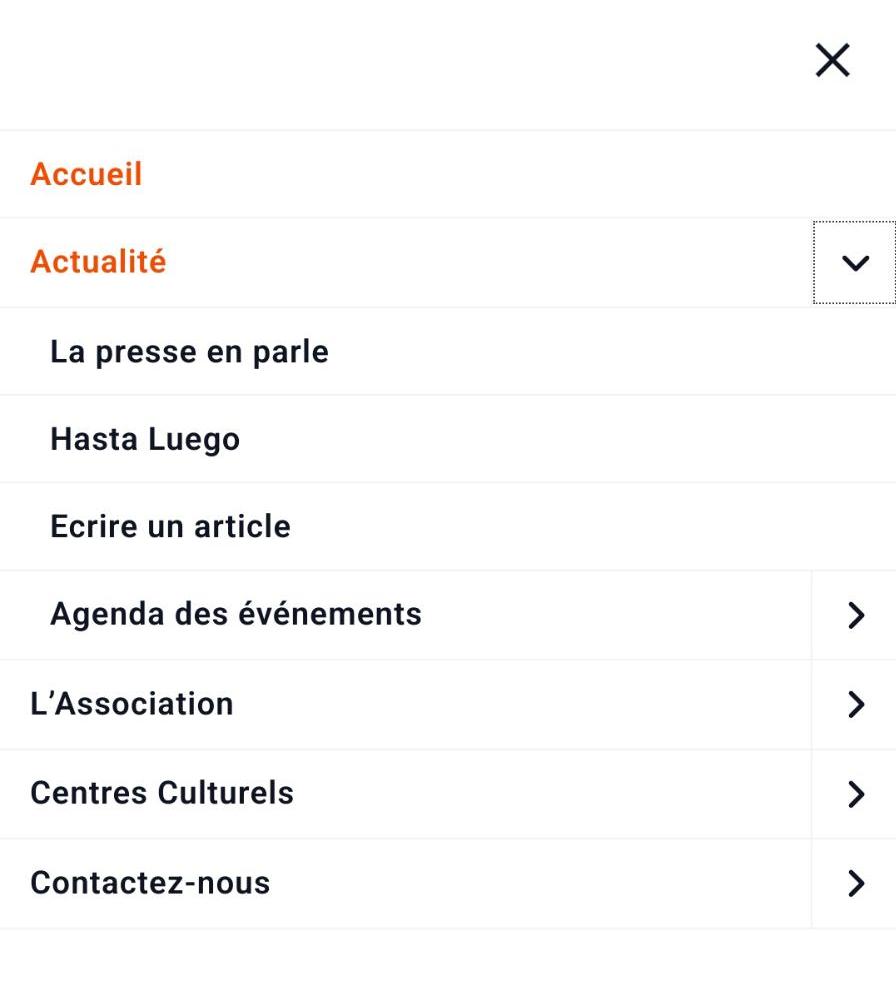Close the navigation menu with the X
This screenshot has width=896, height=993.
click(832, 61)
